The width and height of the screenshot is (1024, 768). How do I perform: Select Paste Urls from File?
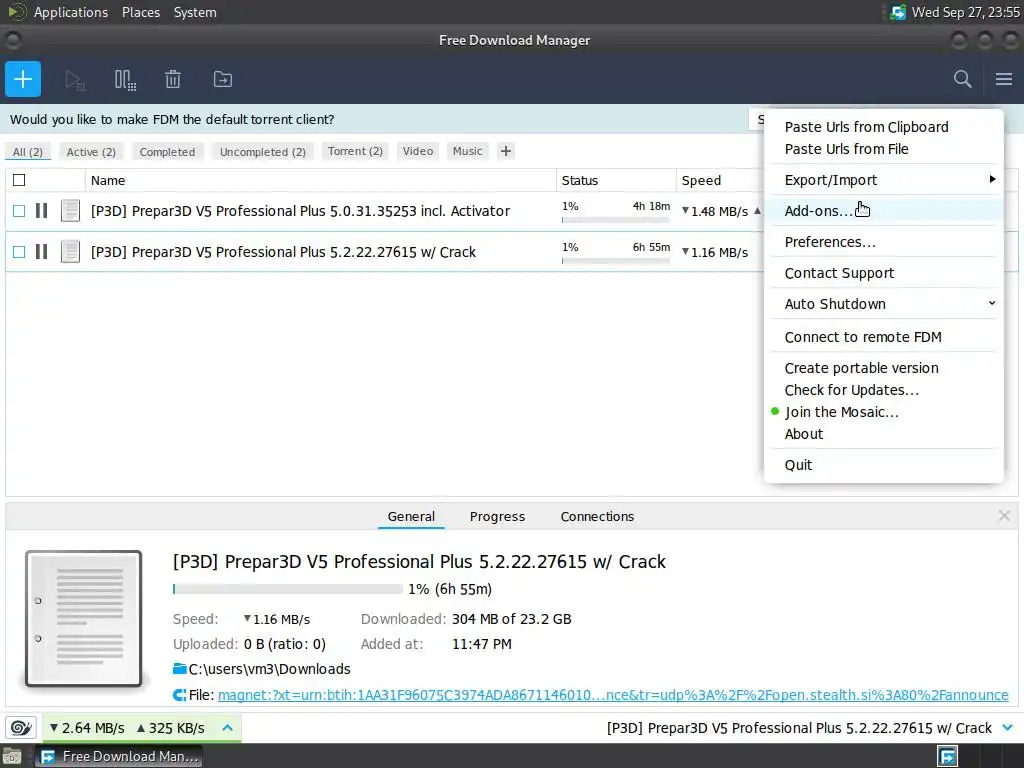[x=846, y=149]
